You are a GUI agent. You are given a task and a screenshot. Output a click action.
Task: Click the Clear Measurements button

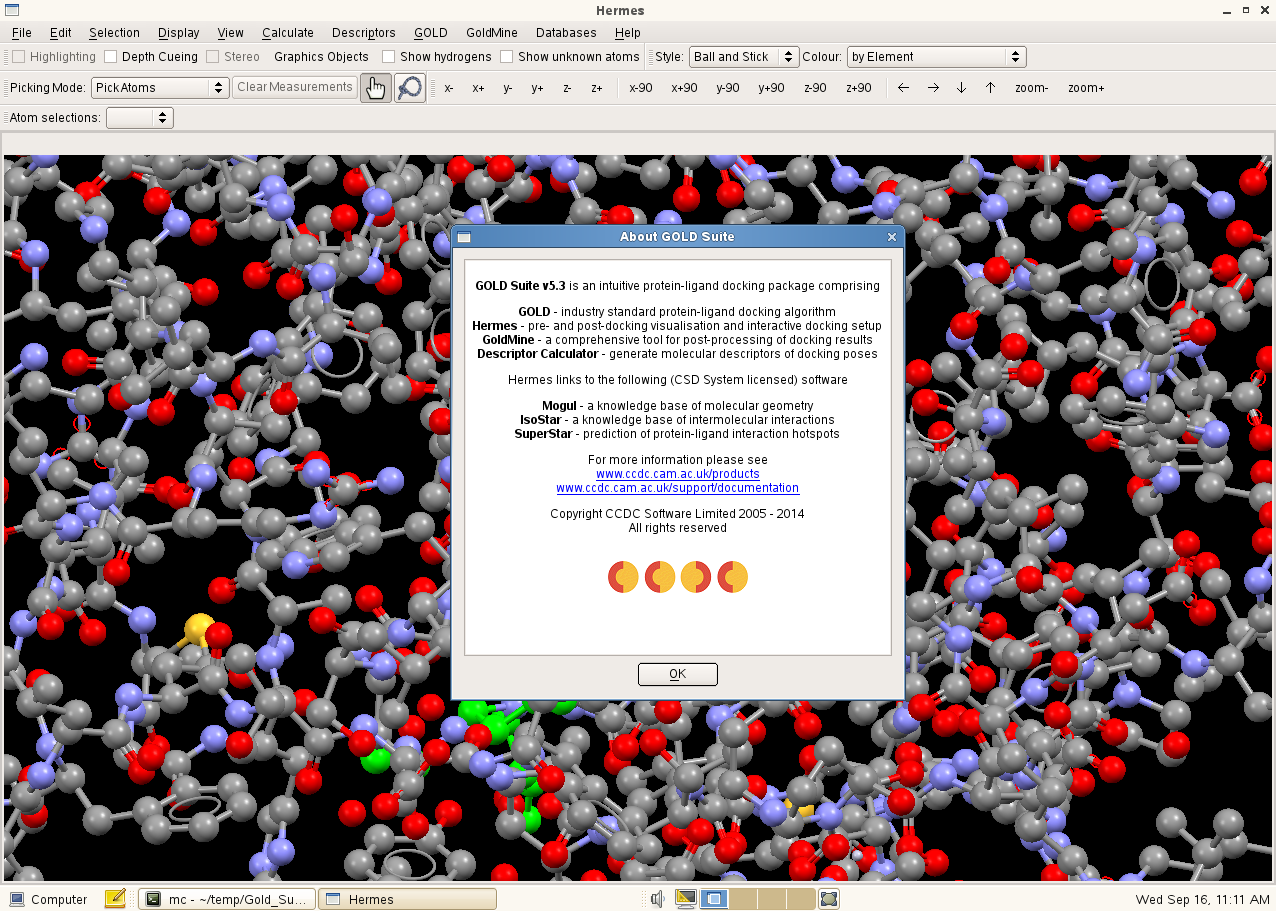[295, 87]
